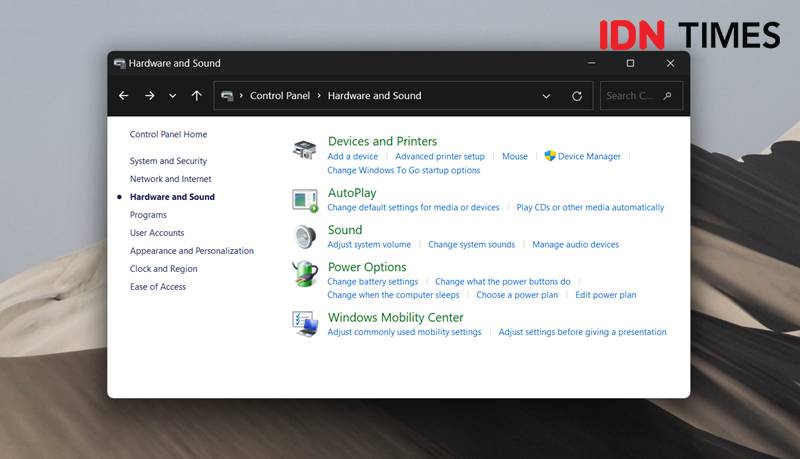Click Change default settings for media or devices

[x=413, y=208]
